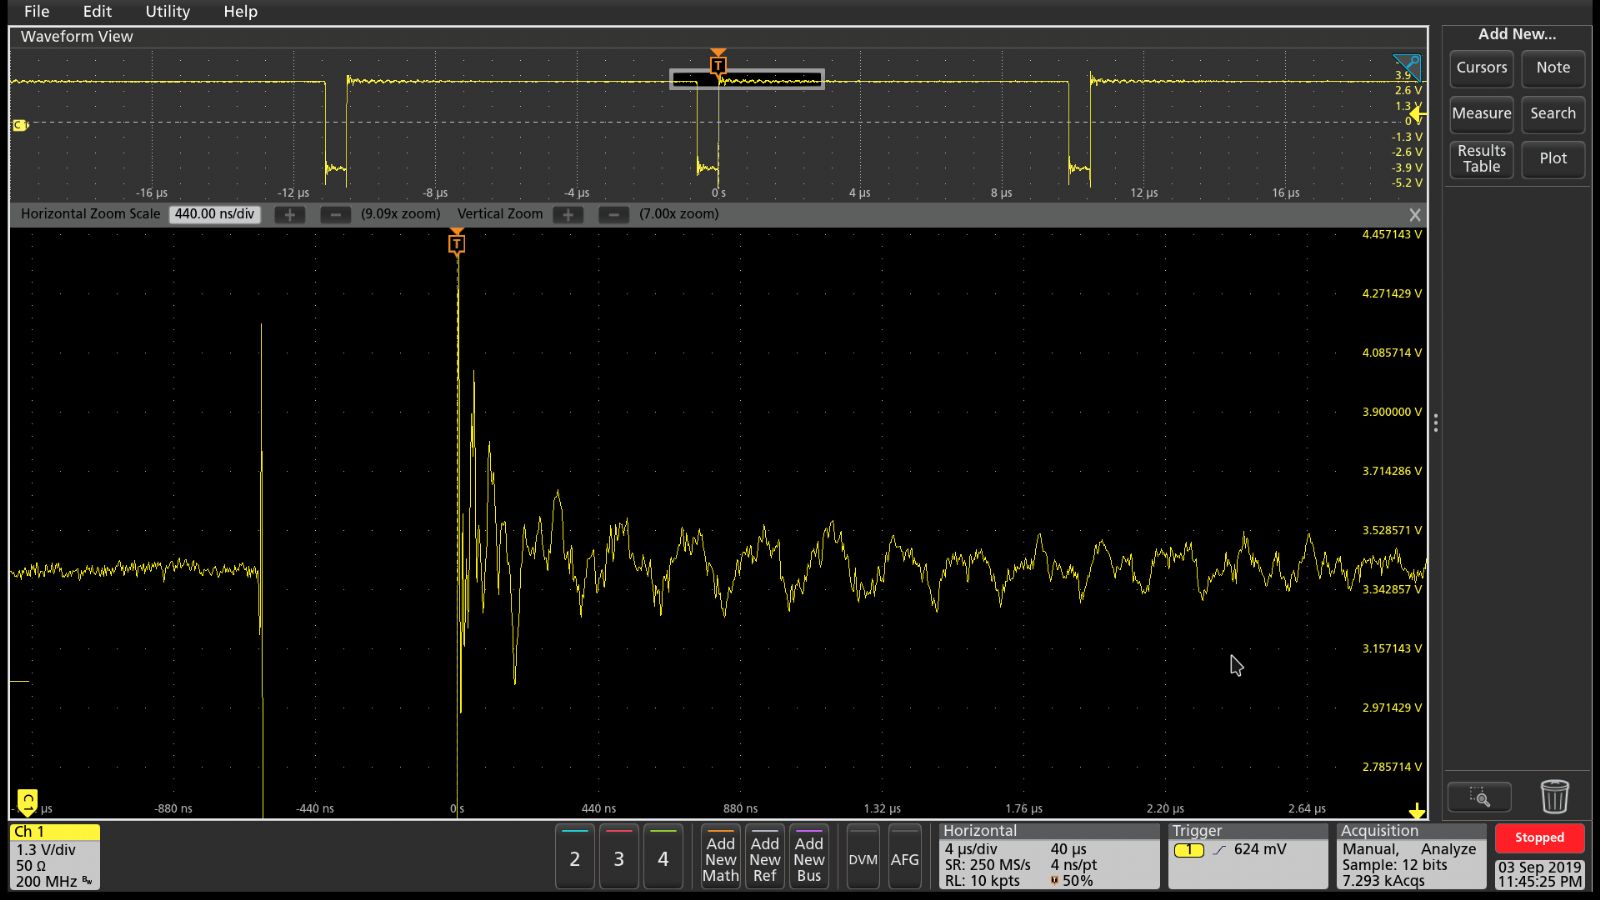Toggle the AFG button
Viewport: 1600px width, 900px height.
pos(905,857)
